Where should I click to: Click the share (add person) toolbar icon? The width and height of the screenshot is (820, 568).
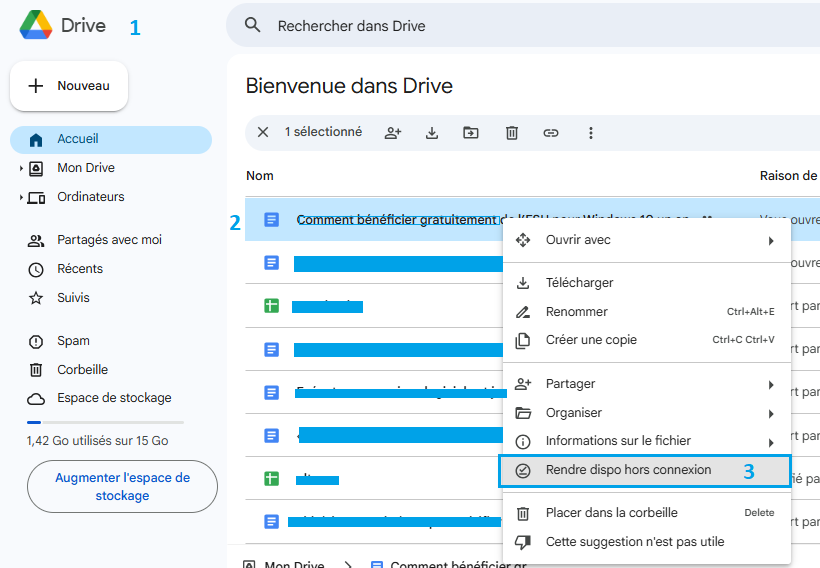[x=393, y=133]
